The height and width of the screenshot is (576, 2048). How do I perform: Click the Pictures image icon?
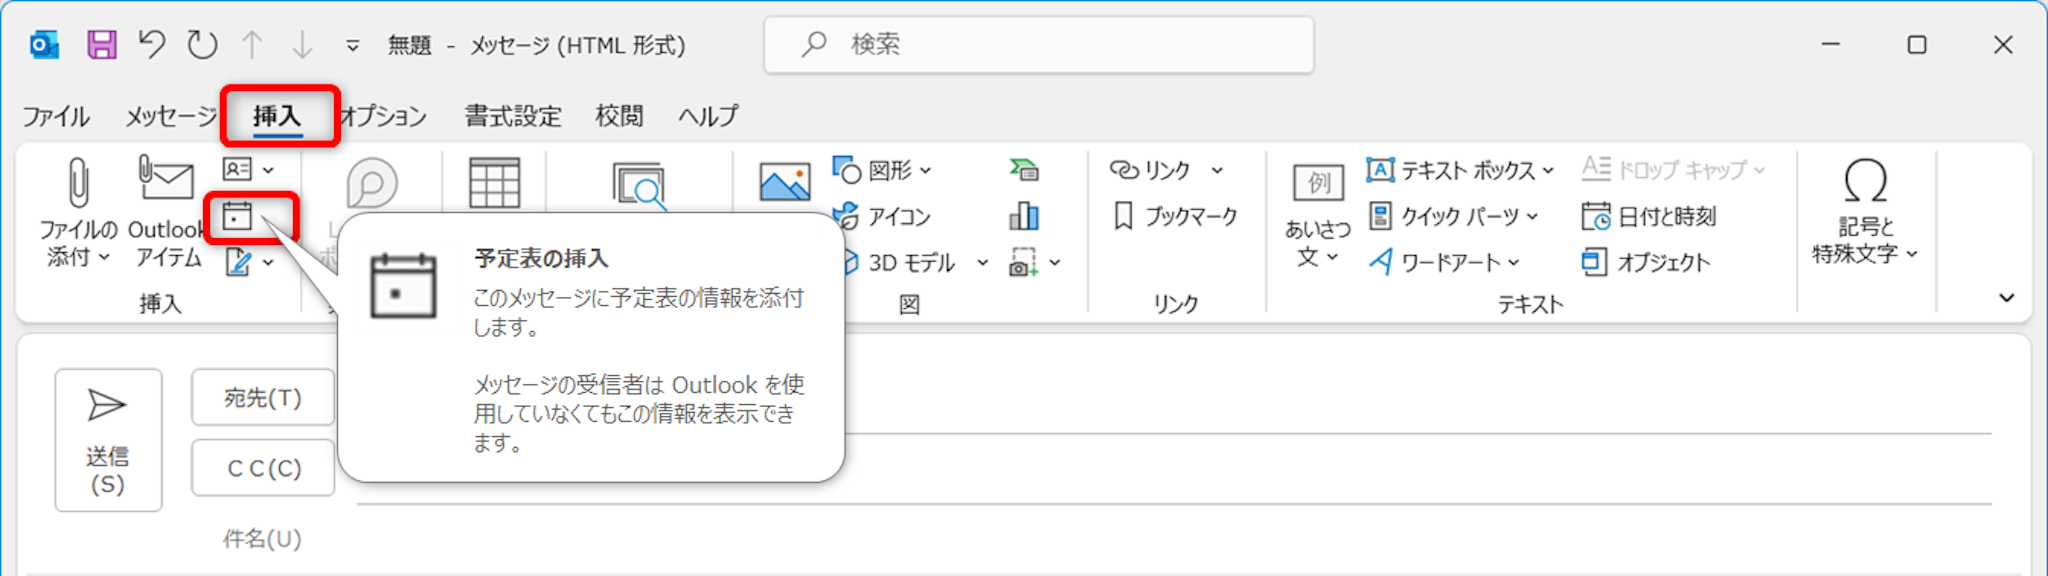pos(784,183)
